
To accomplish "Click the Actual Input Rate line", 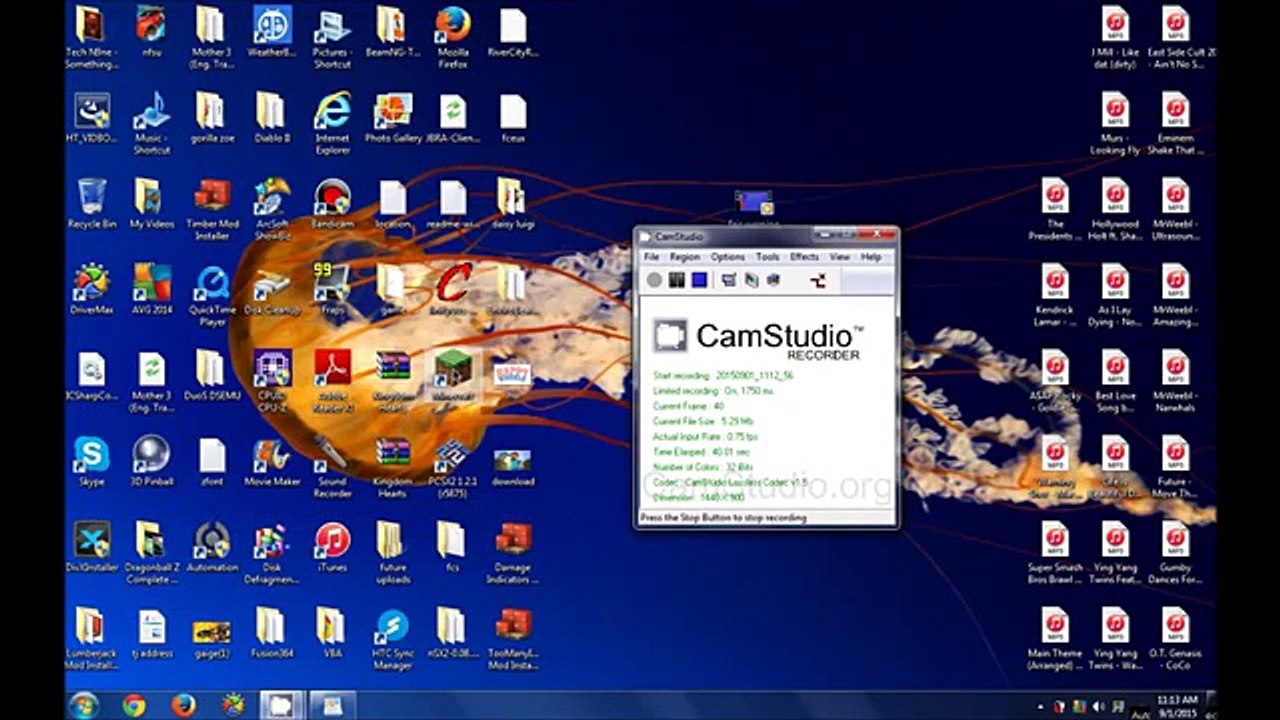I will pyautogui.click(x=705, y=437).
